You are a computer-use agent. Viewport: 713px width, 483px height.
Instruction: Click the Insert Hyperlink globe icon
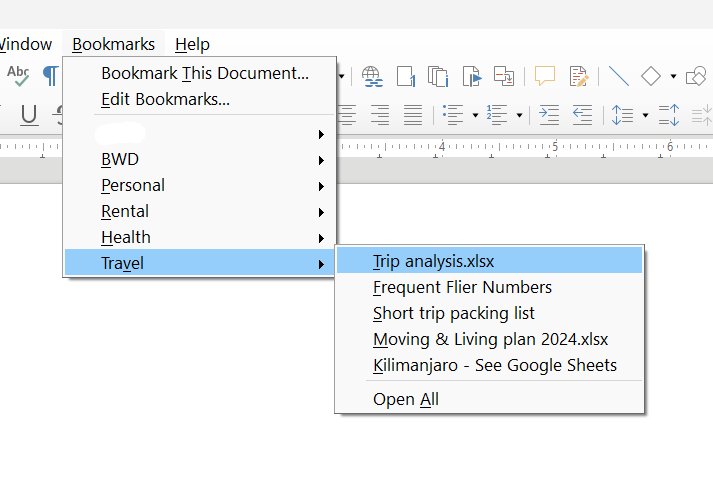372,76
